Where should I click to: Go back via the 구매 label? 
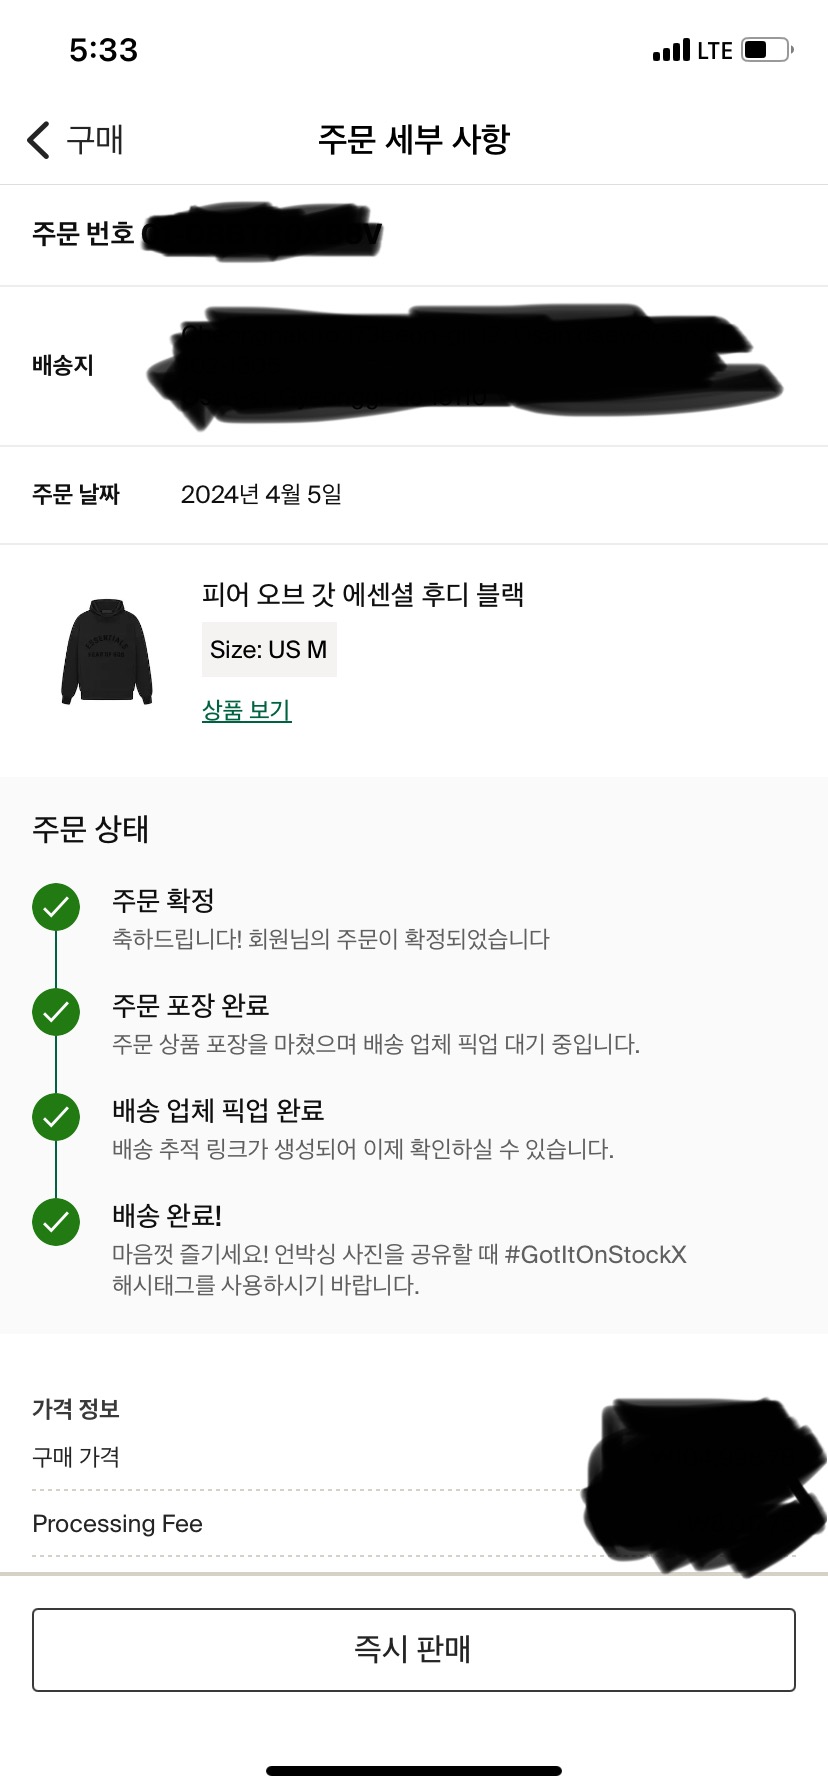(95, 140)
